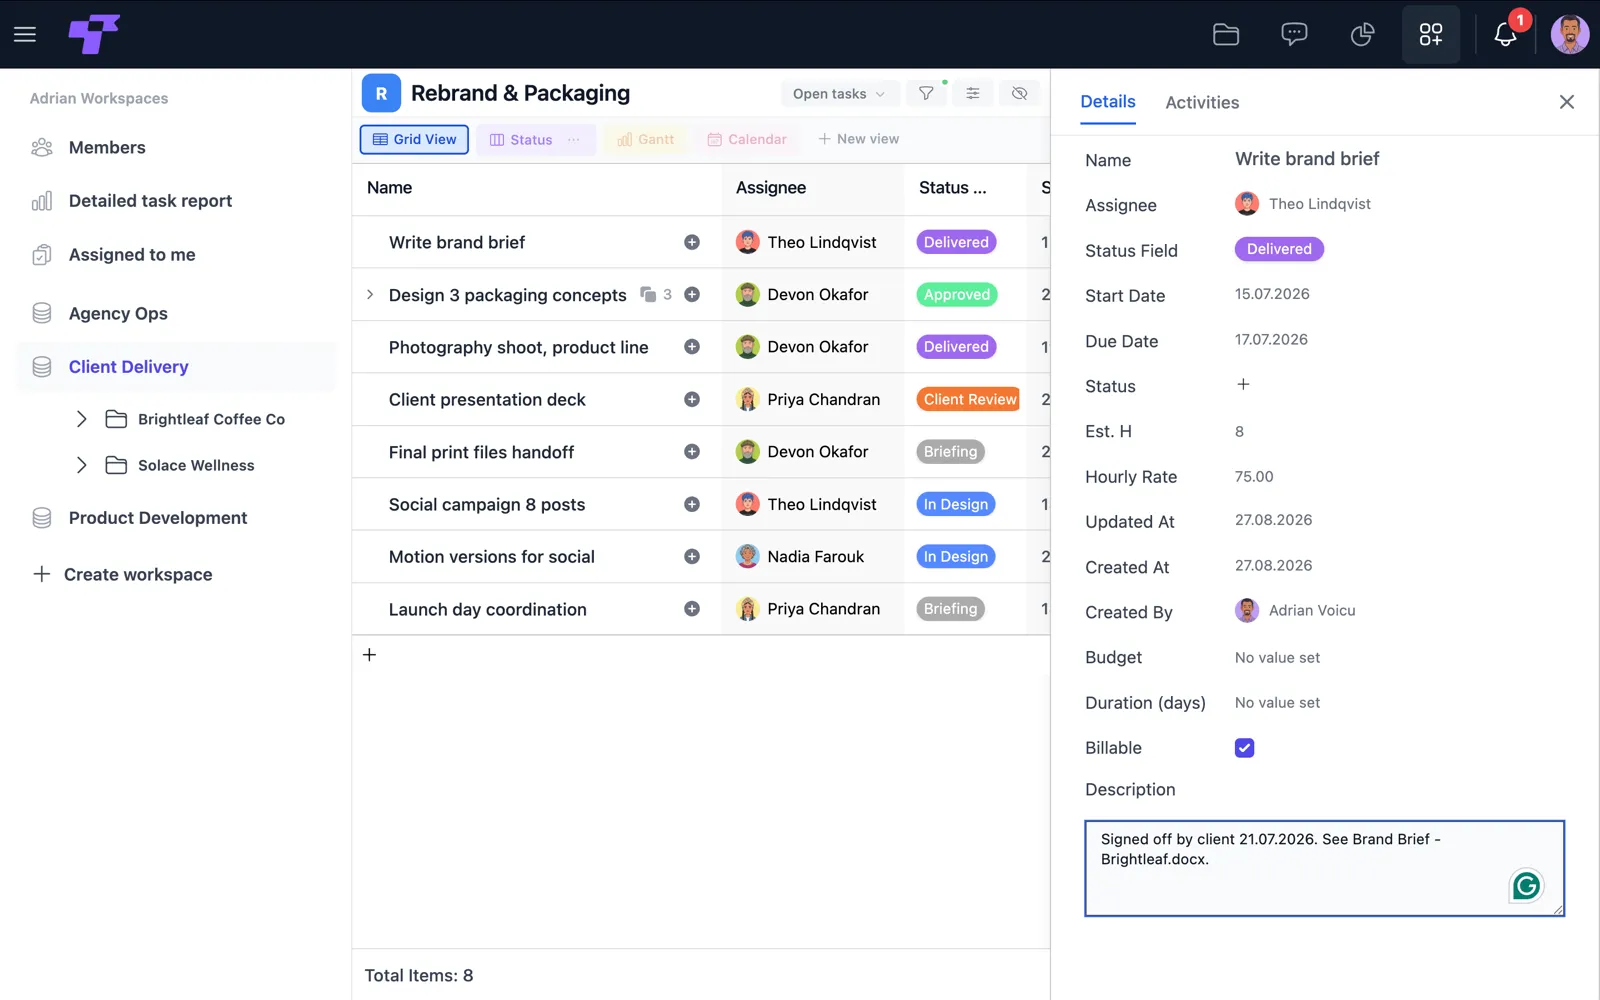Open the chat messages icon
This screenshot has width=1600, height=1000.
pyautogui.click(x=1294, y=35)
